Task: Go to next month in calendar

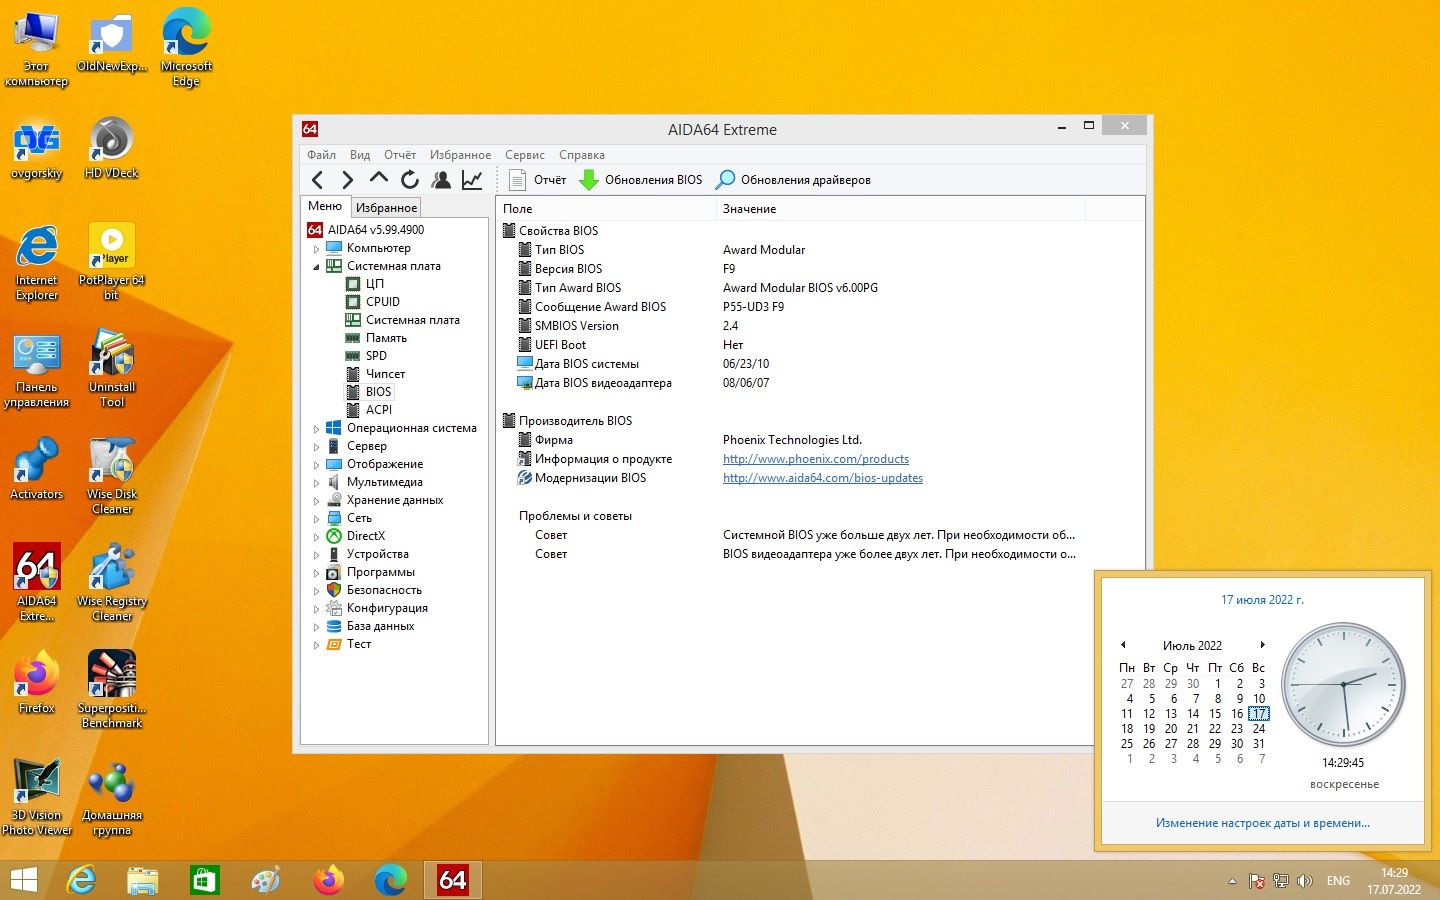Action: pos(1263,645)
